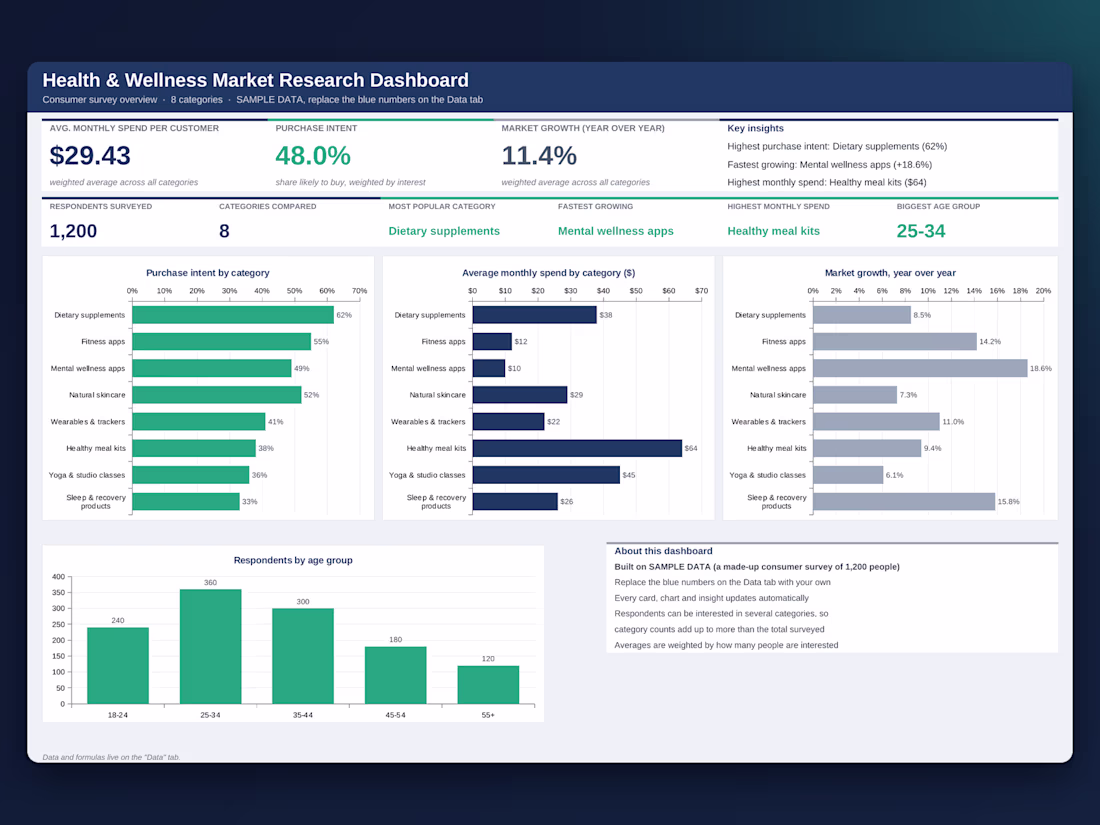Click "Dietary supplements" under Most Popular Category
Screen dimensions: 1100x825
click(x=444, y=231)
